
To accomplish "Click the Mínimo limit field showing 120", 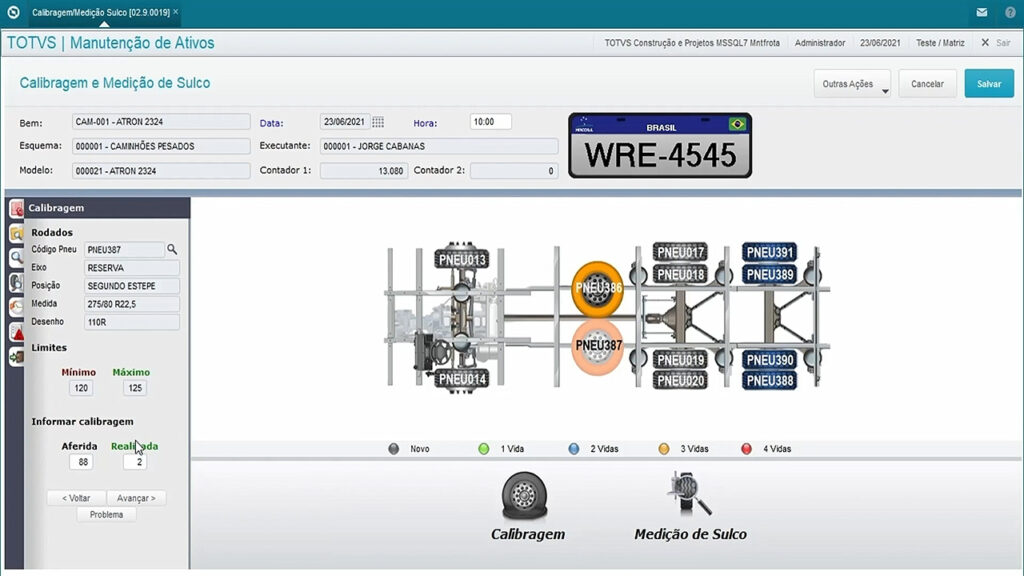I will (x=81, y=388).
